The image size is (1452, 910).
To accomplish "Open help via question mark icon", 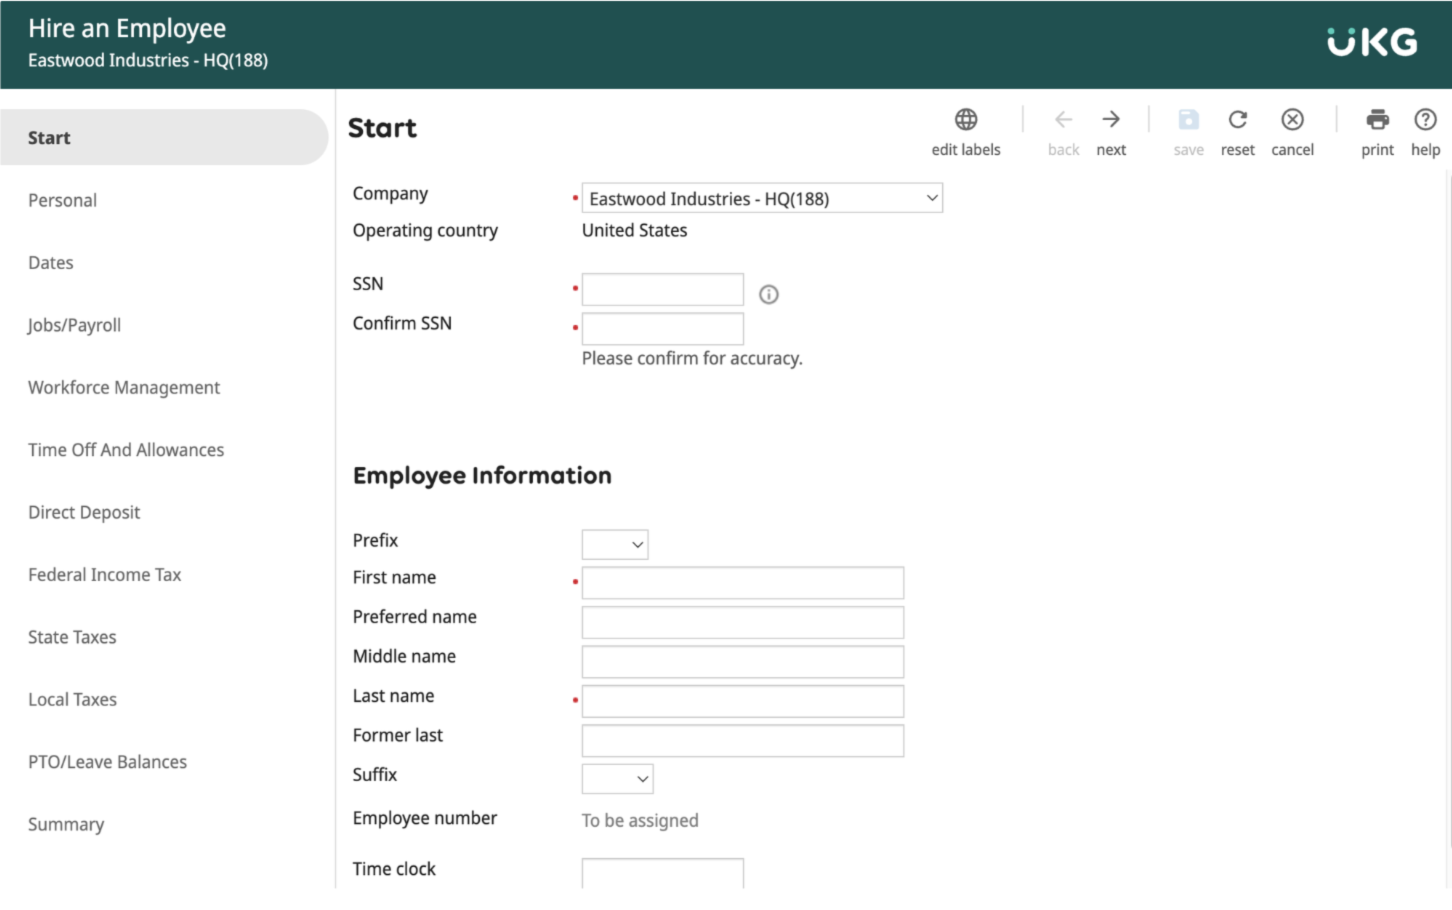I will point(1425,120).
